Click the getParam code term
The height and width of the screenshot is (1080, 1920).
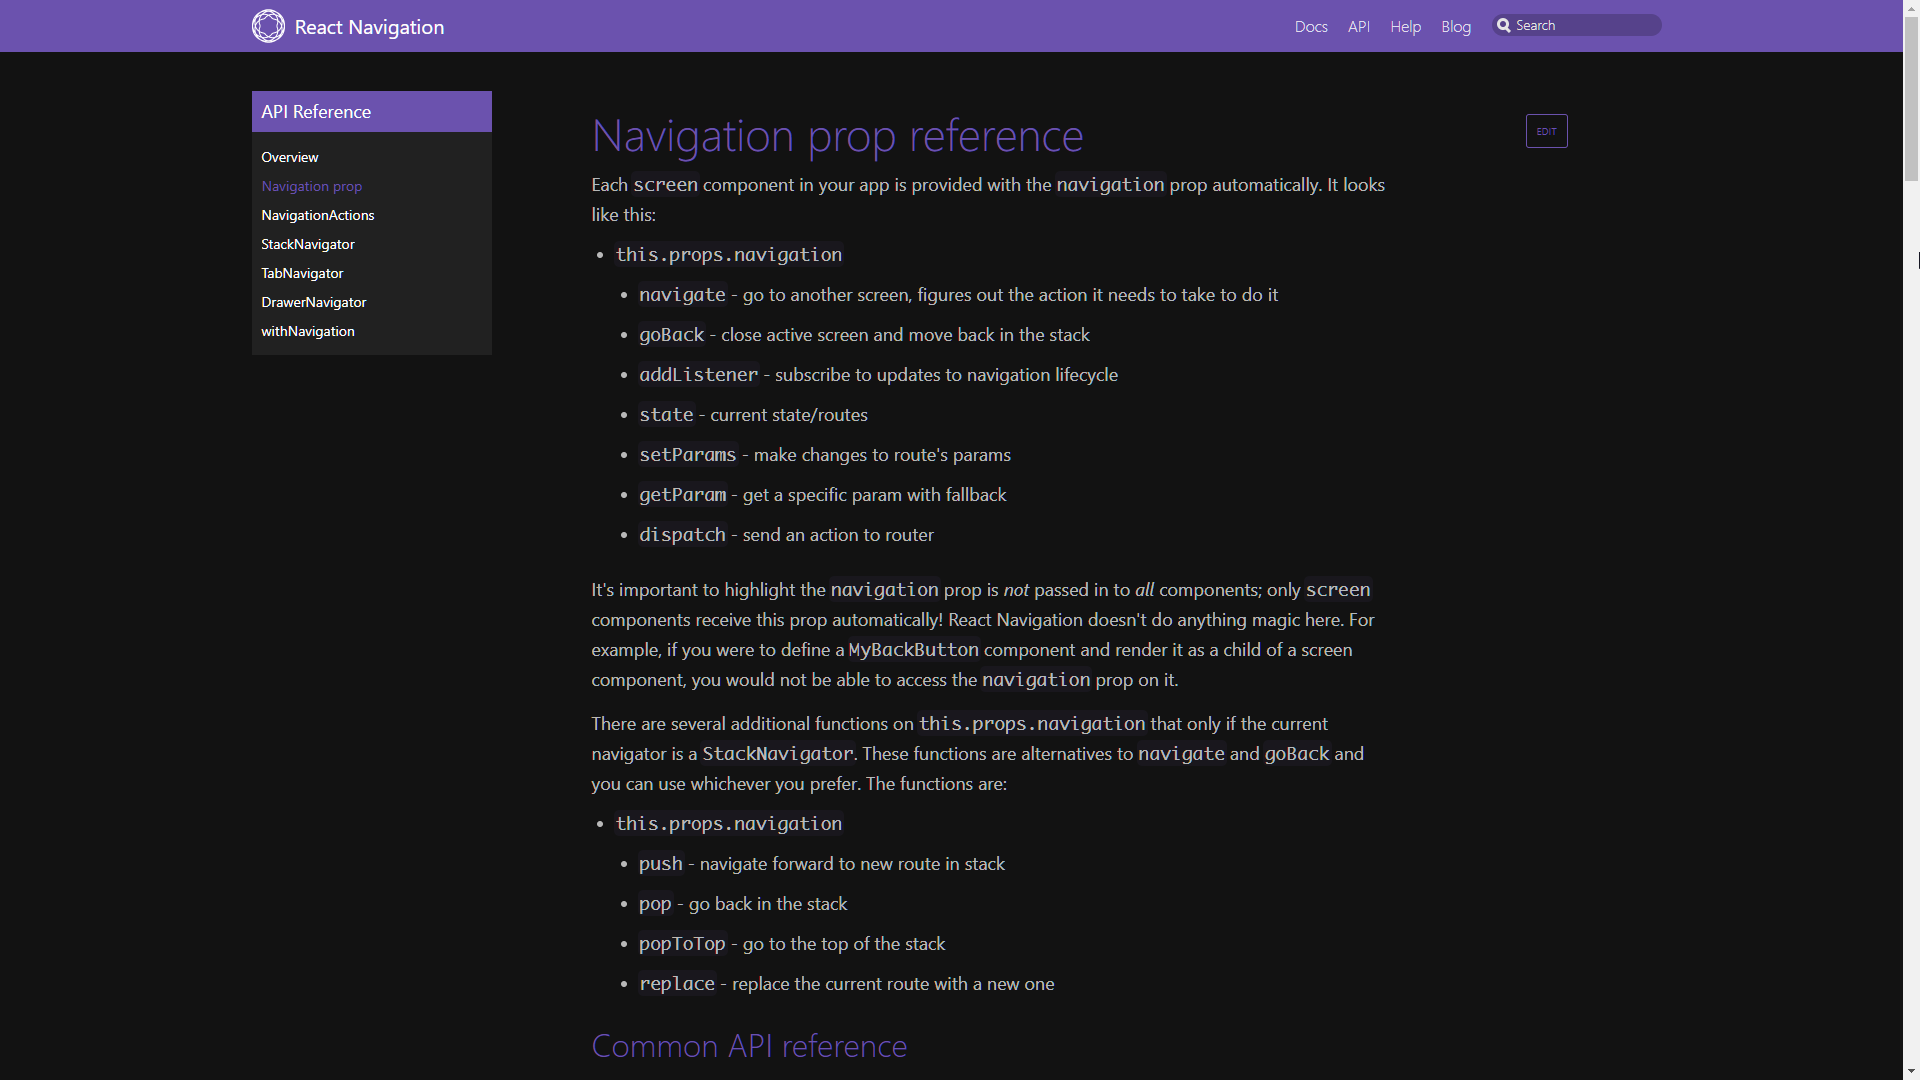(683, 495)
